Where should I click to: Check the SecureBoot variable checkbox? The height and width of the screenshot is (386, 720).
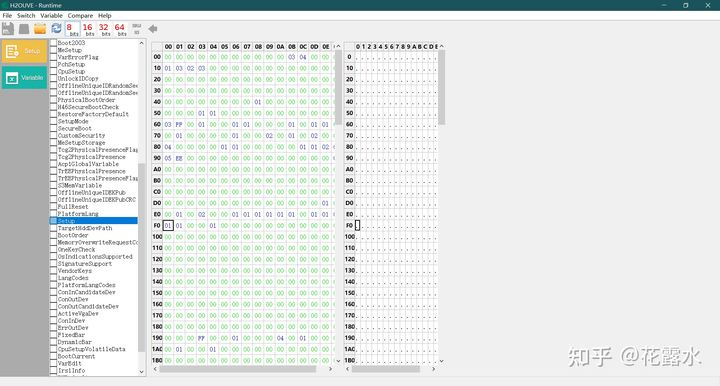coord(53,129)
